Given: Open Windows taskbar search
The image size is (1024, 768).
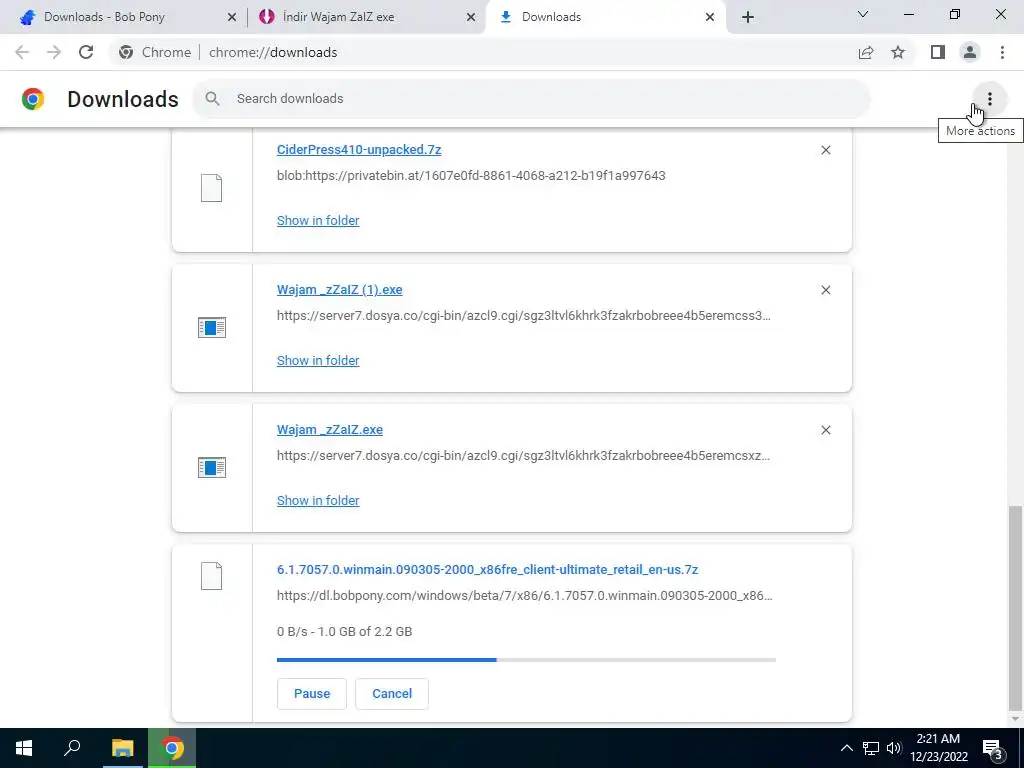Looking at the screenshot, I should click(72, 748).
